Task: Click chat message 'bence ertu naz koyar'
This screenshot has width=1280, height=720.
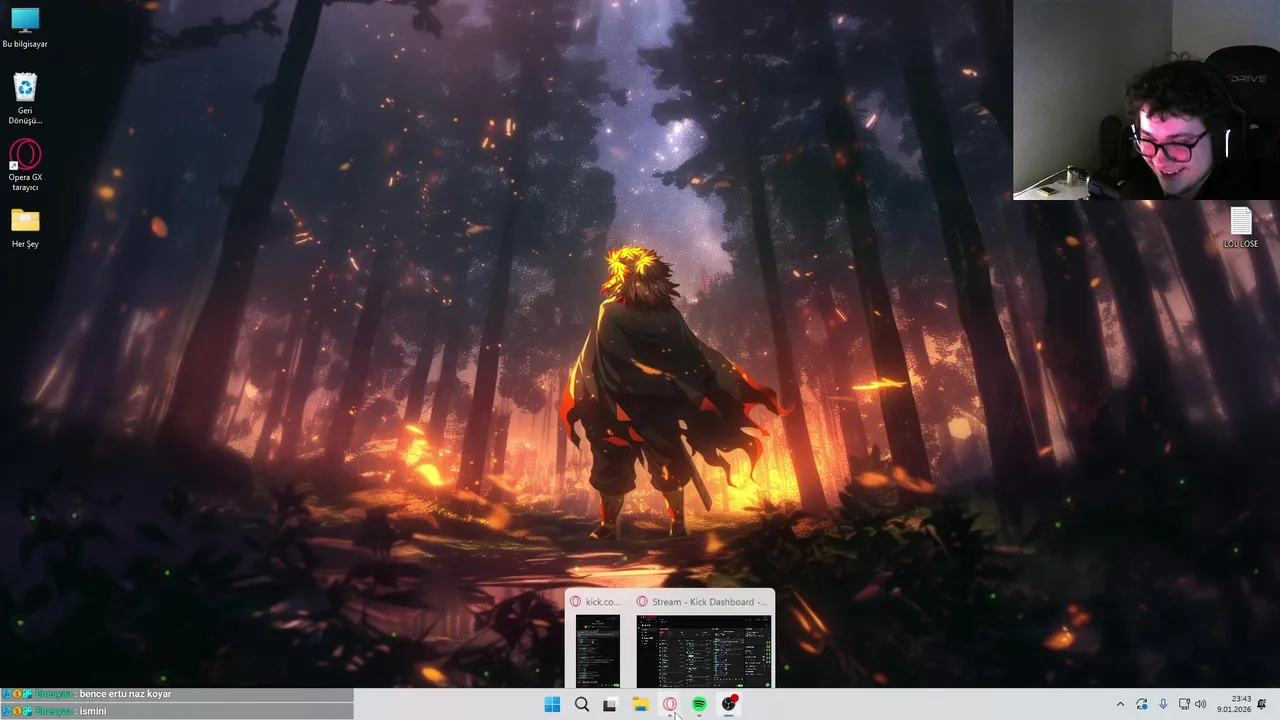Action: tap(126, 694)
